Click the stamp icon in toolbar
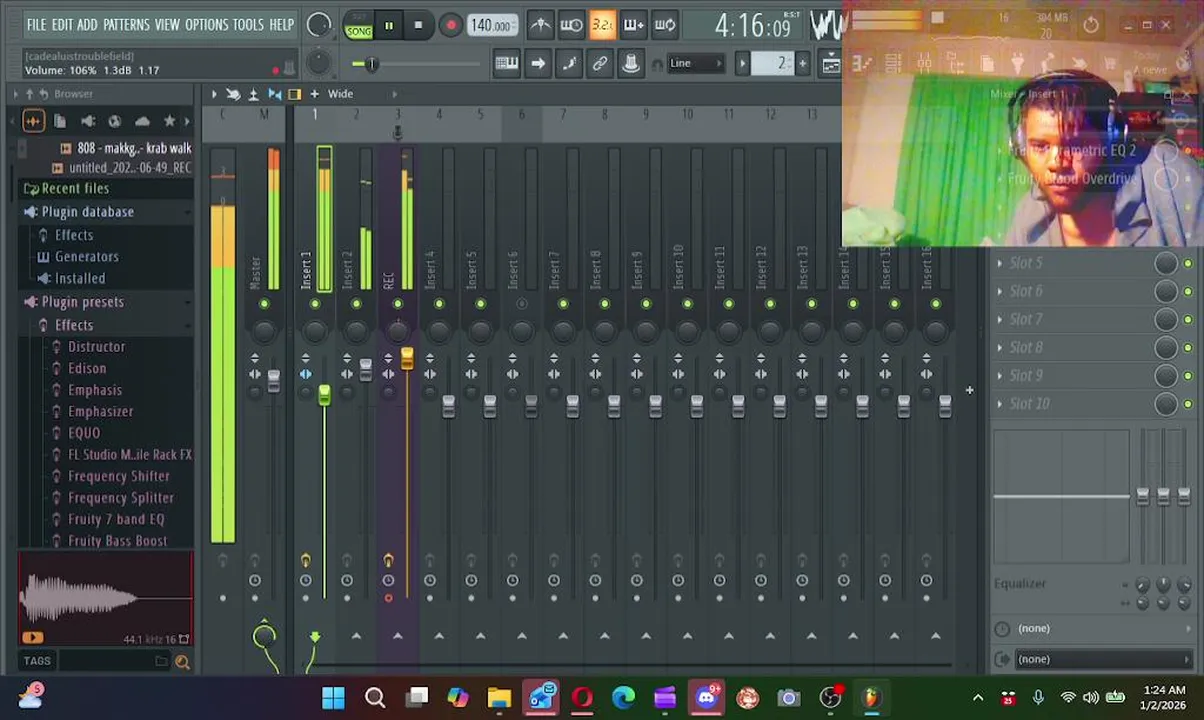This screenshot has width=1204, height=720. 631,64
